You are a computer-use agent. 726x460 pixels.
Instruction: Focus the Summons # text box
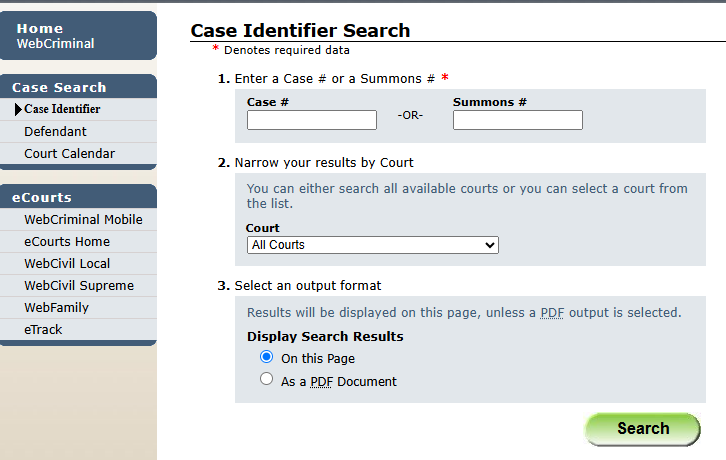tap(518, 120)
